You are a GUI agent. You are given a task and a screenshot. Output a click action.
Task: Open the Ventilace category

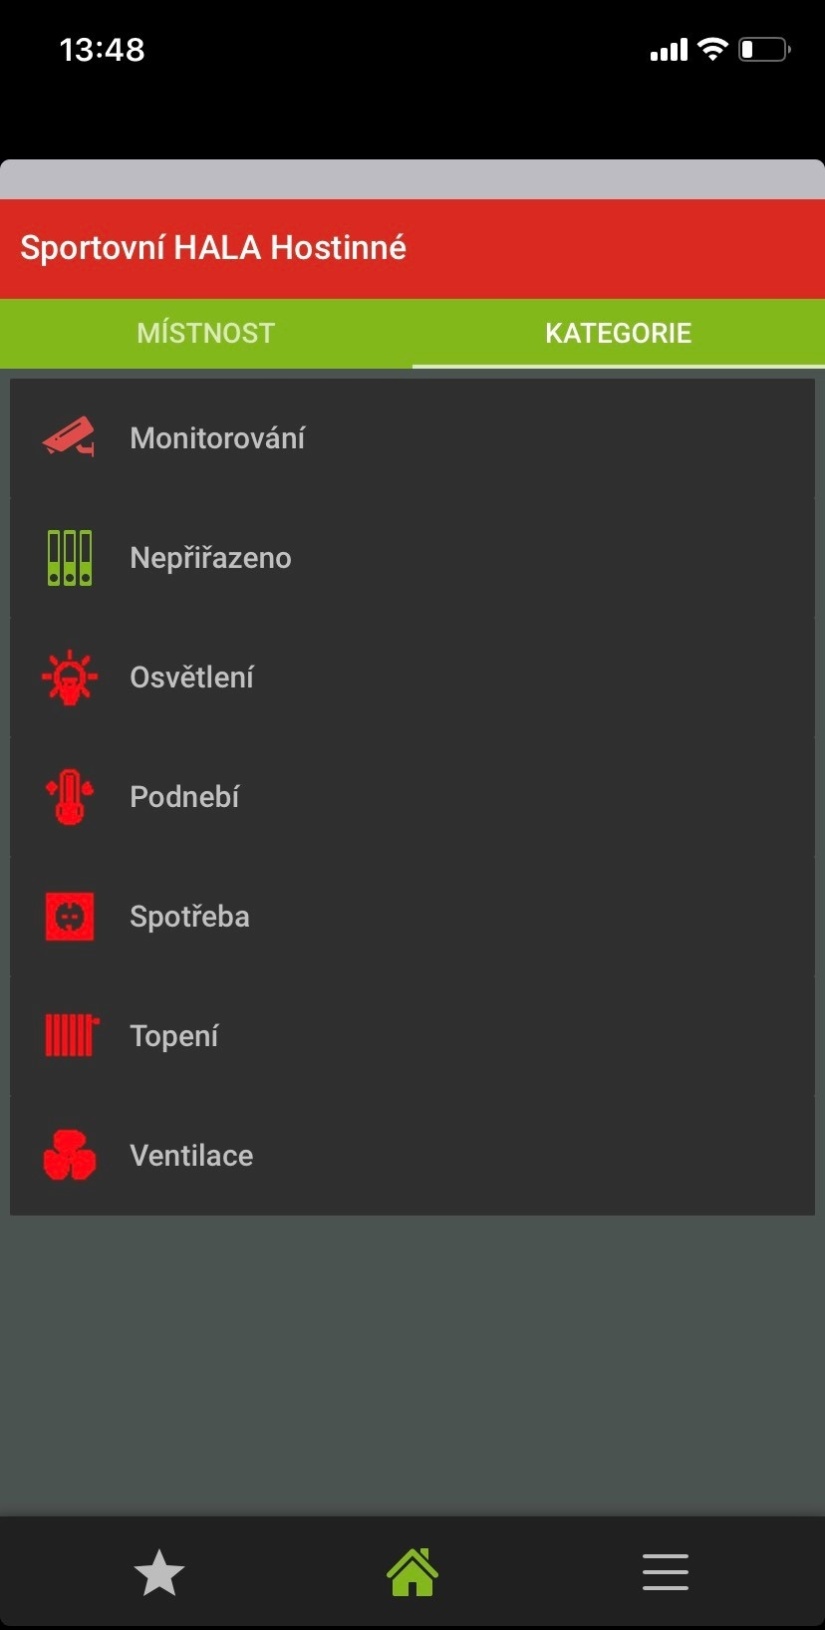pos(191,1156)
